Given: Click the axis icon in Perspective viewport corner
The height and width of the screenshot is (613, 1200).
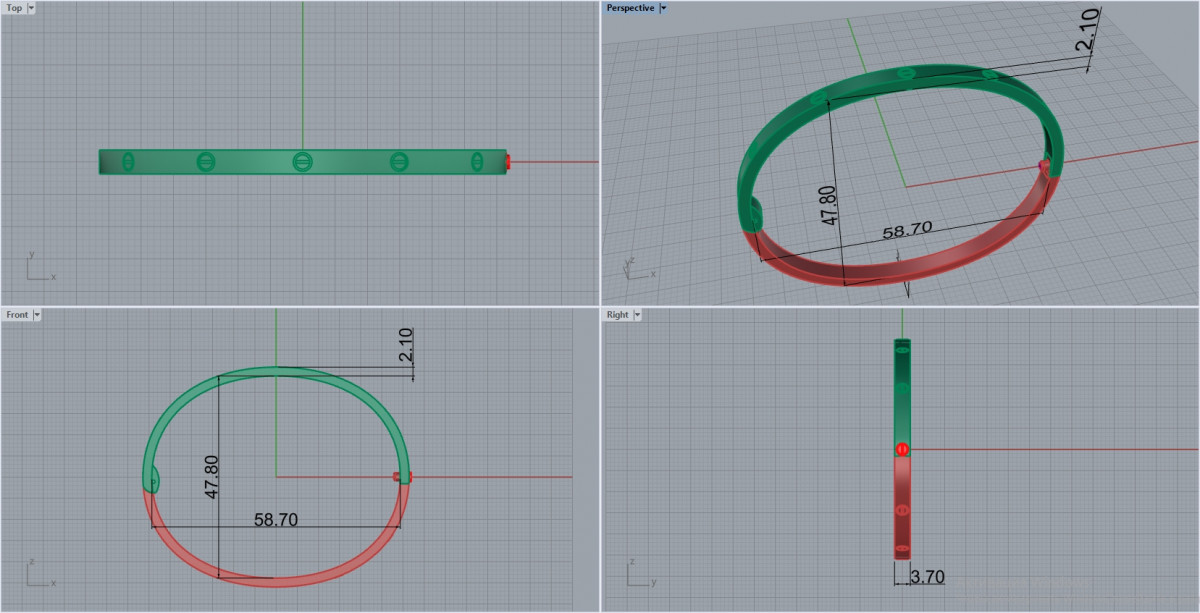Looking at the screenshot, I should tap(638, 267).
